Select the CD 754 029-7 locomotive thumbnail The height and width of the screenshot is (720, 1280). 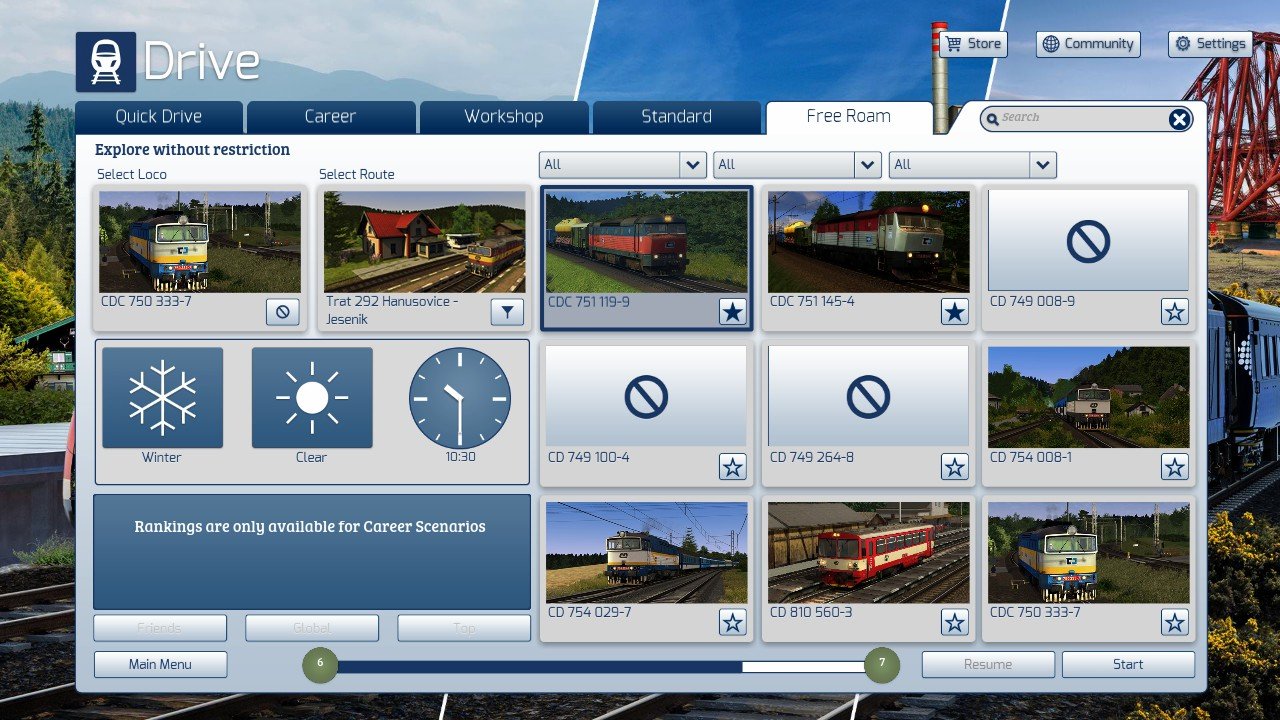pyautogui.click(x=646, y=552)
